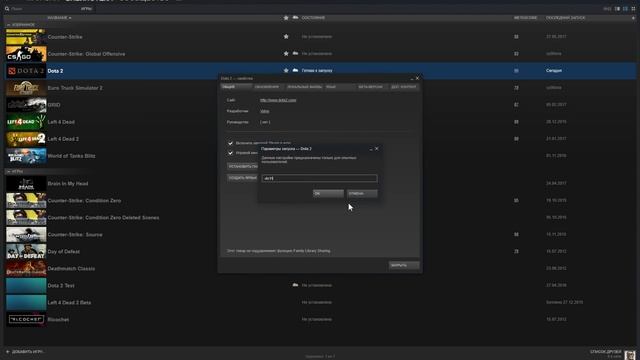Click the search magnifier icon

point(7,9)
